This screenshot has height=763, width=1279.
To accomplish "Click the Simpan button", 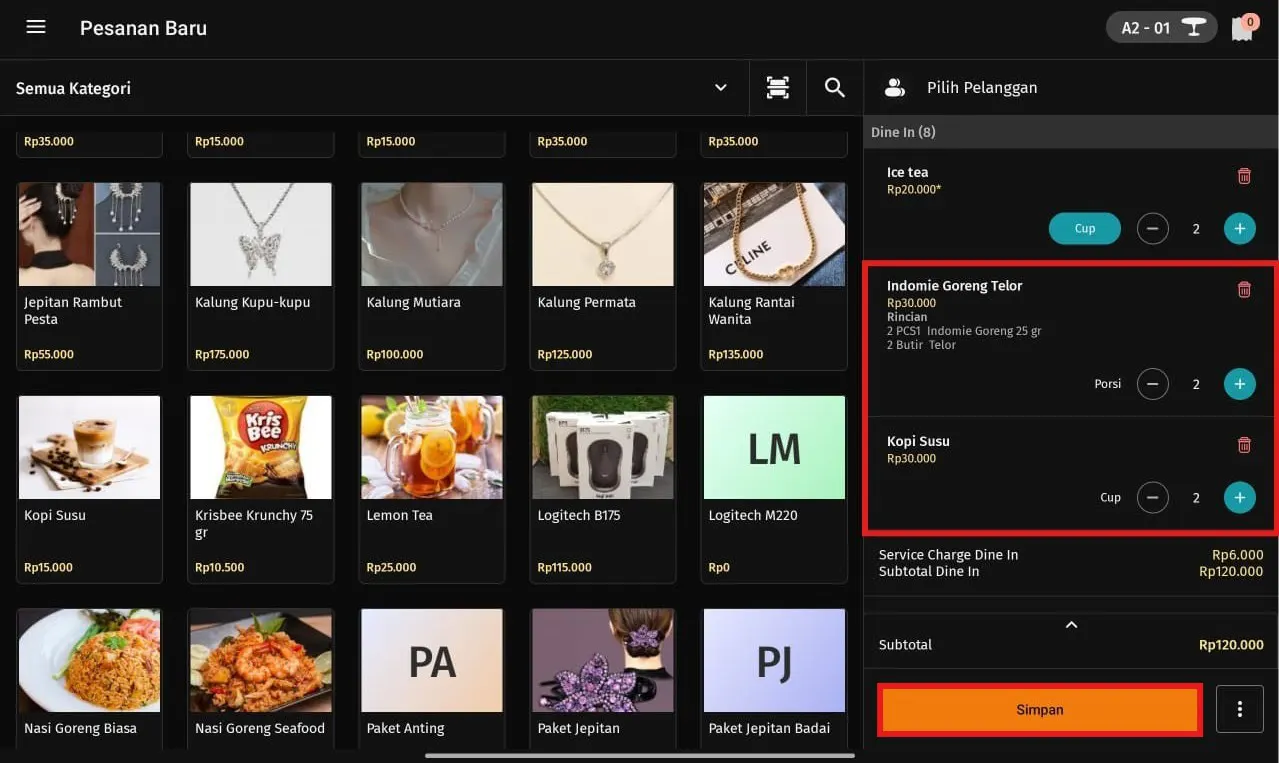I will [1039, 709].
